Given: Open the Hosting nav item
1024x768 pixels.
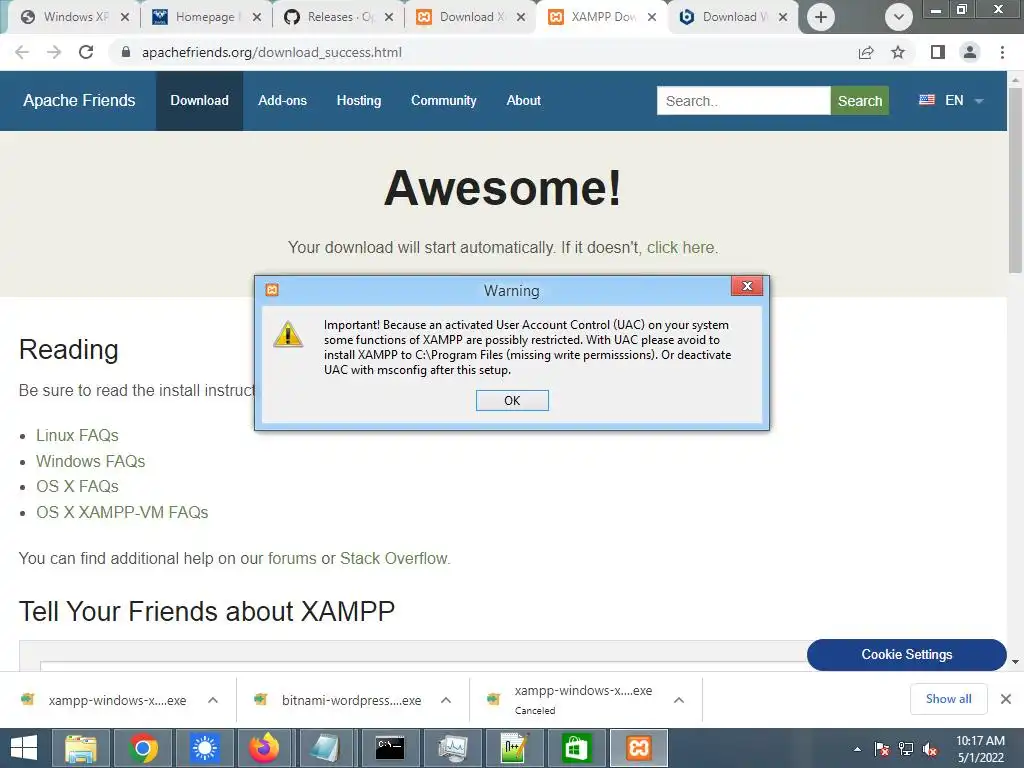Looking at the screenshot, I should click(359, 101).
